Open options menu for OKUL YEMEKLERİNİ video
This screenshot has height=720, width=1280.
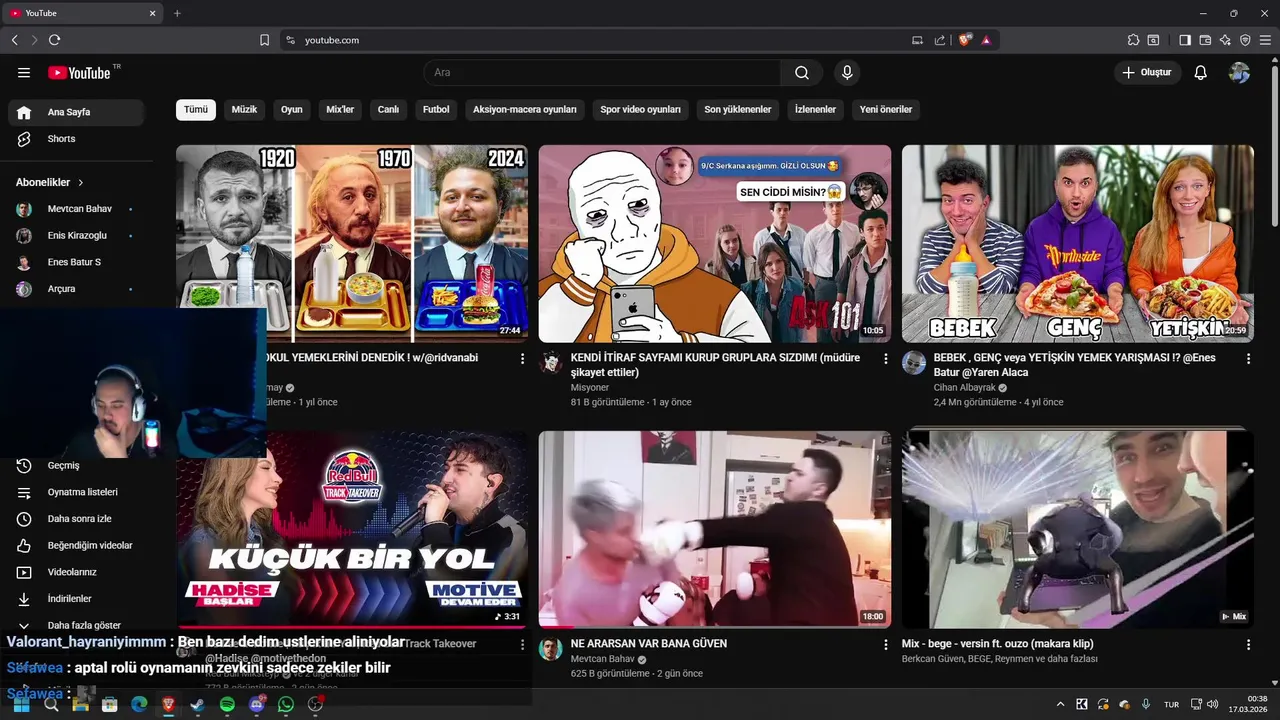click(522, 358)
